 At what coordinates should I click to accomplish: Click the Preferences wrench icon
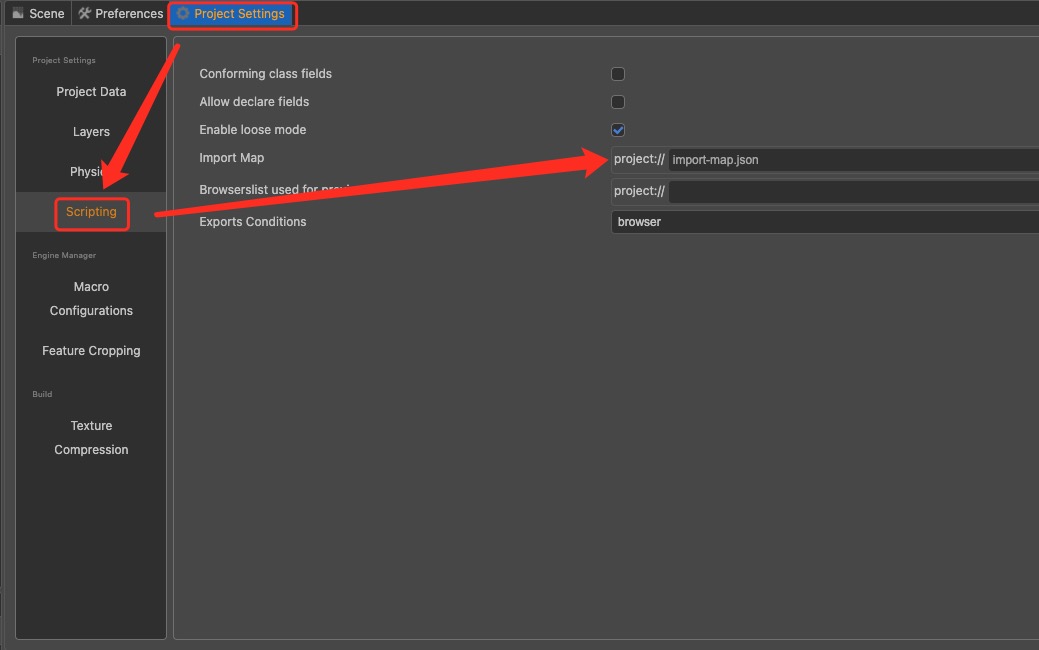coord(84,13)
